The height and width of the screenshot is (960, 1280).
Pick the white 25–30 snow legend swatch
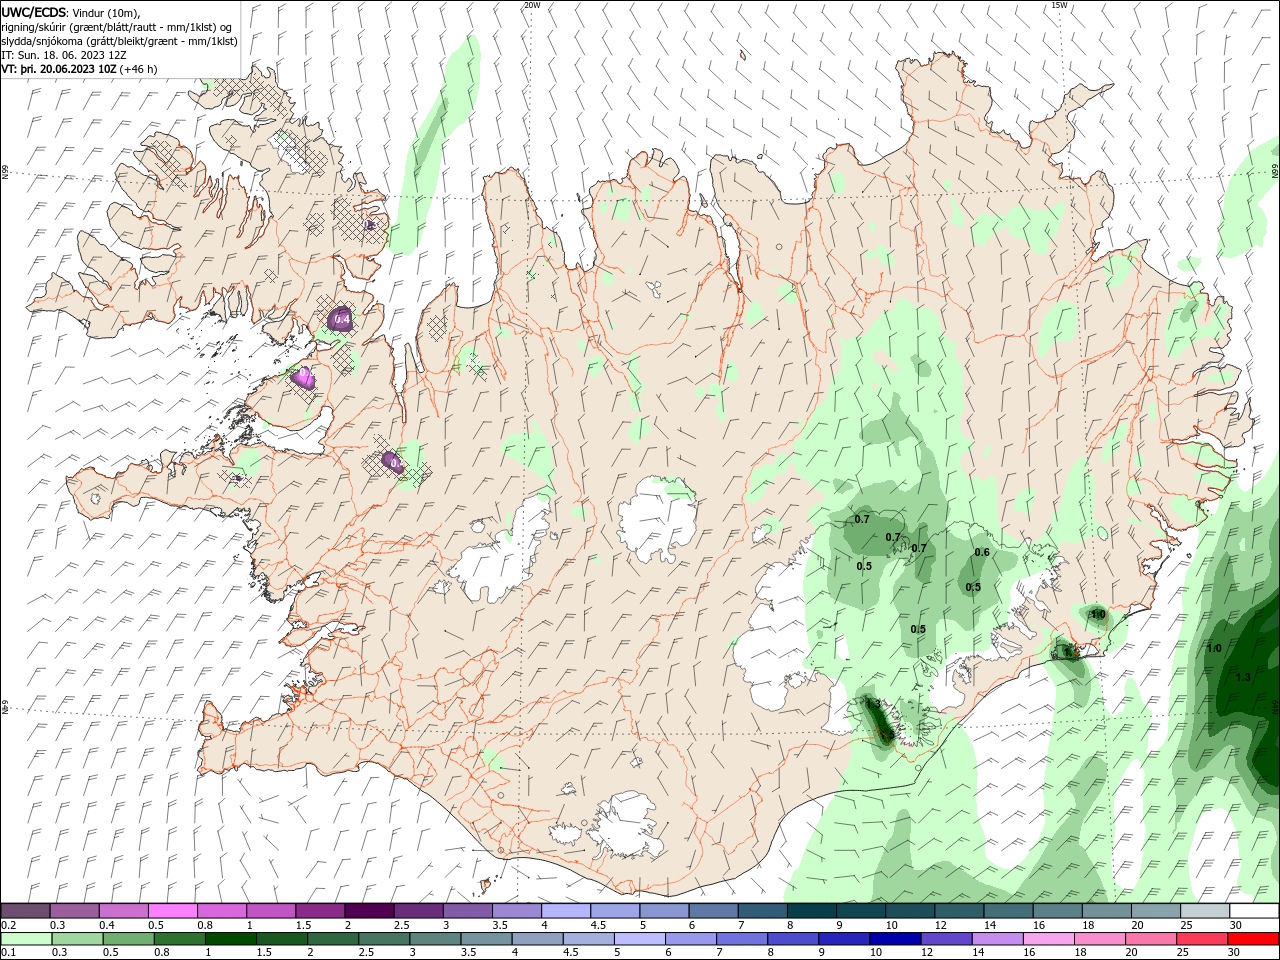click(1253, 911)
